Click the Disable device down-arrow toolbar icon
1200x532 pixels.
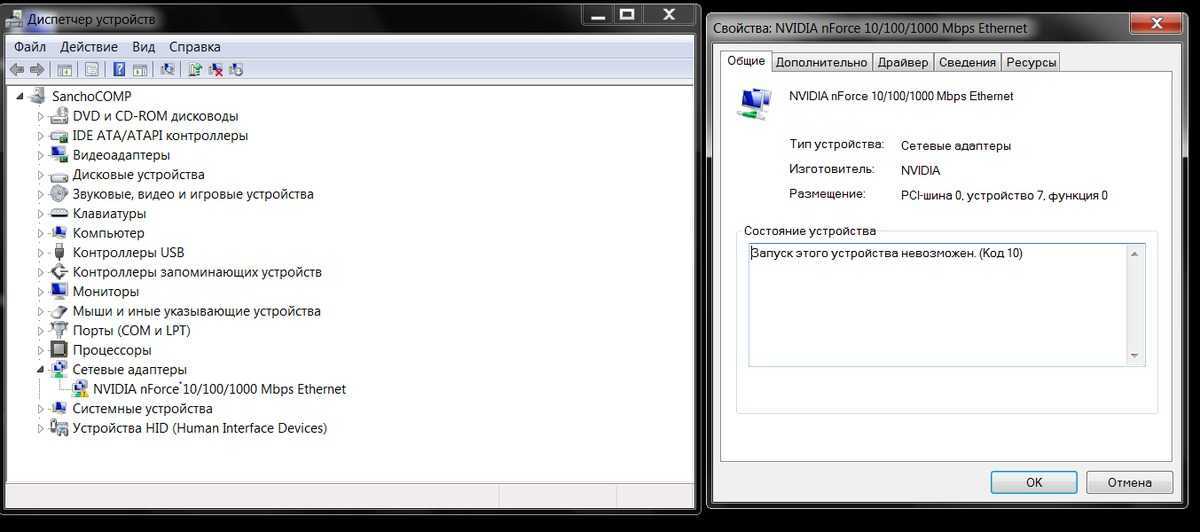point(236,69)
